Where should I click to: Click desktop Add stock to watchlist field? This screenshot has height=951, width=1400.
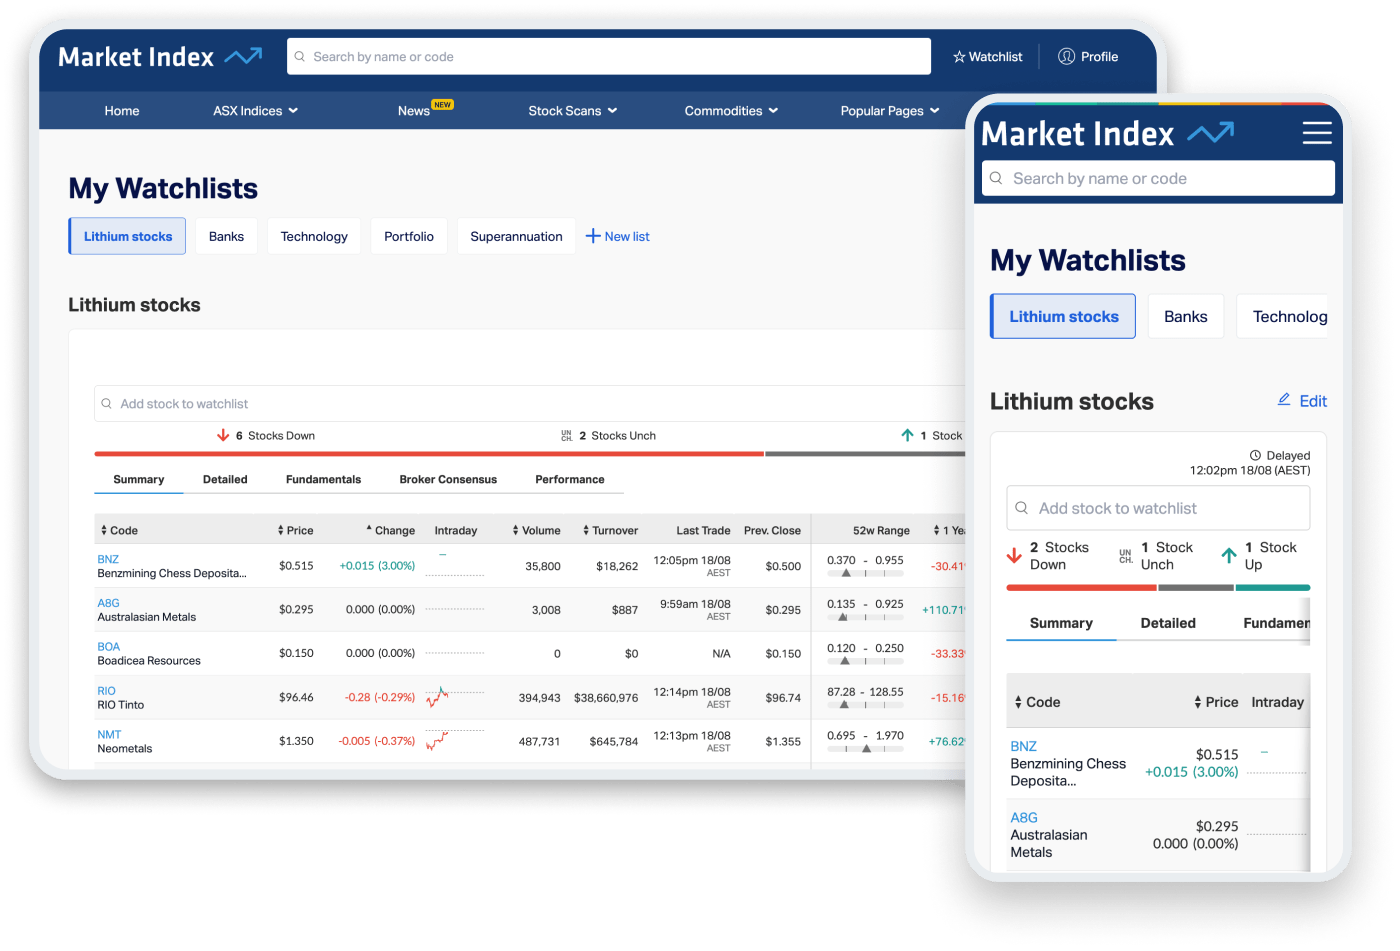click(530, 404)
